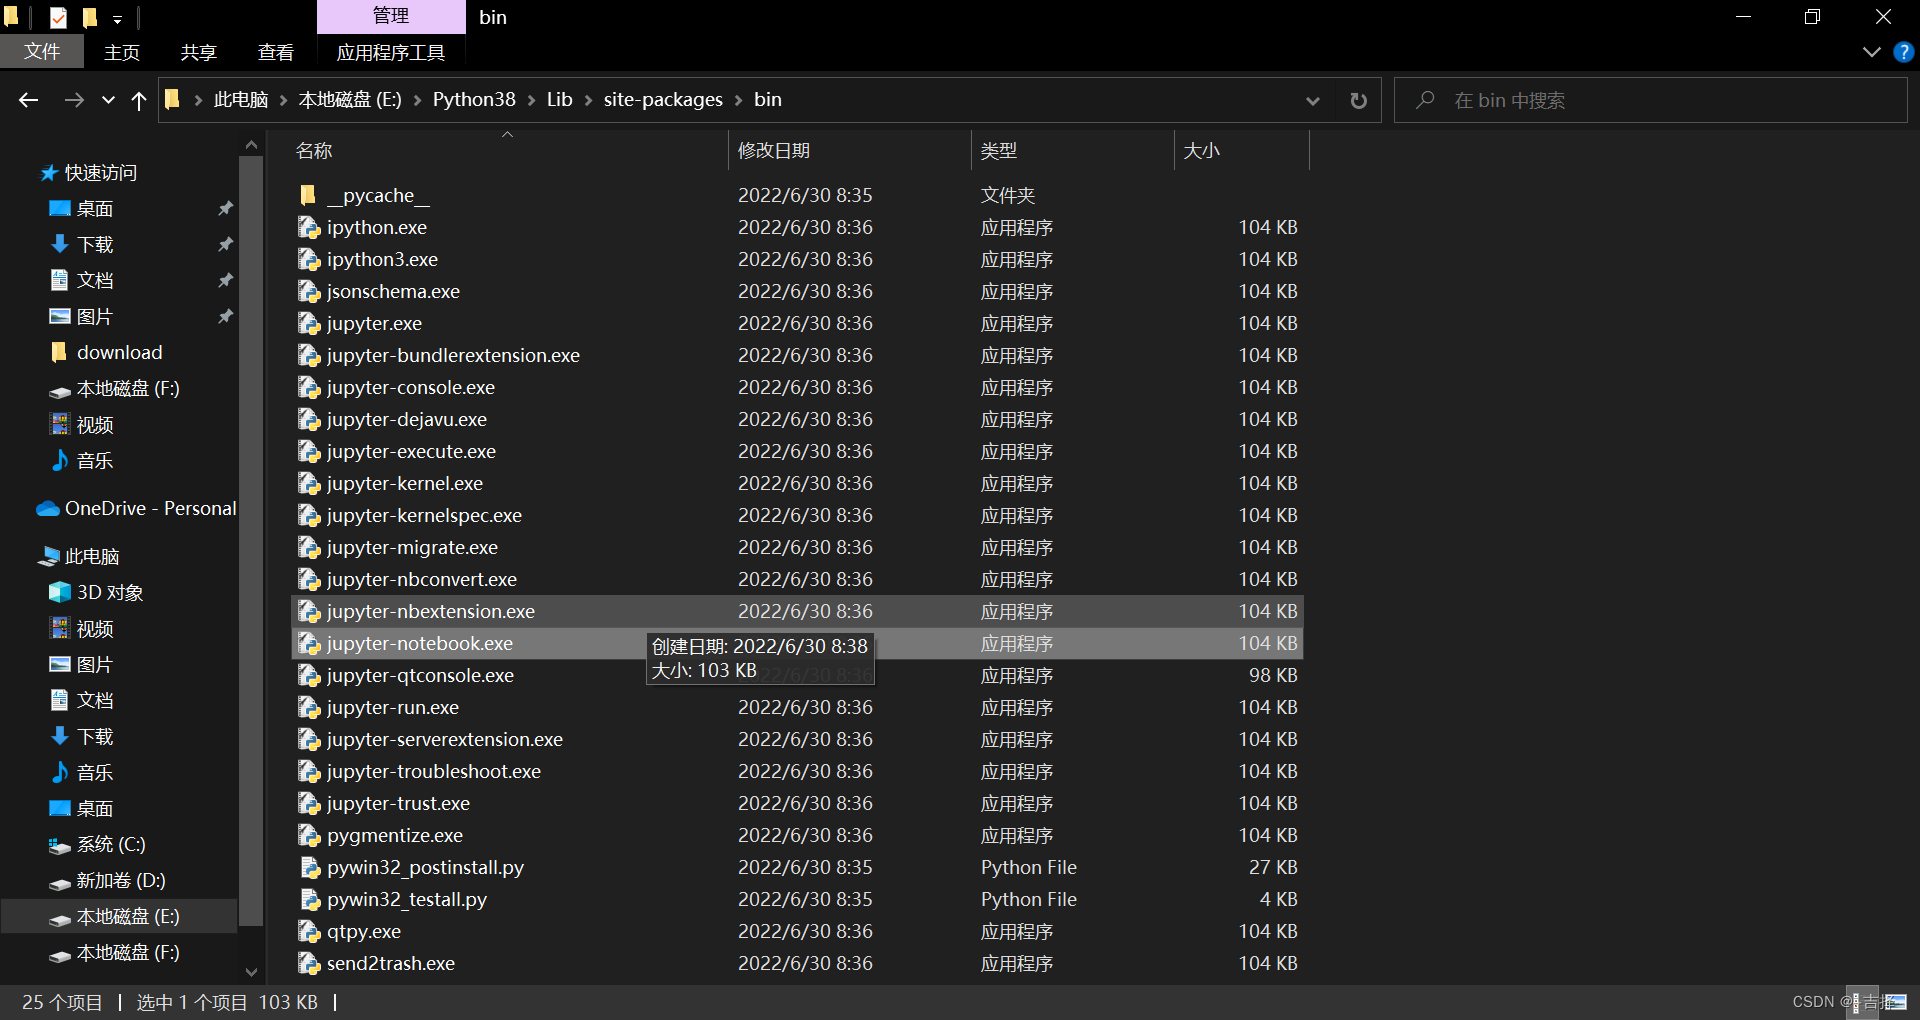1920x1020 pixels.
Task: Select ipython.exe file icon
Action: (x=309, y=227)
